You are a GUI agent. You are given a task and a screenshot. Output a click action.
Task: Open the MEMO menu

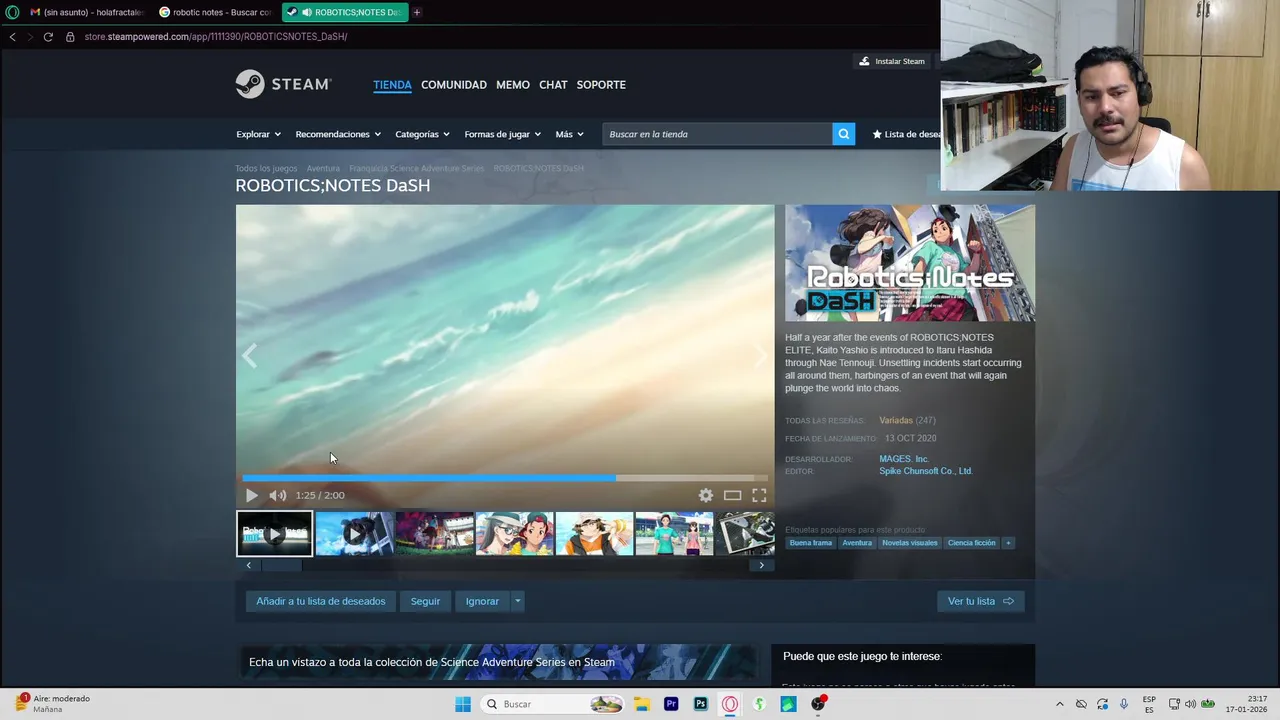tap(513, 85)
